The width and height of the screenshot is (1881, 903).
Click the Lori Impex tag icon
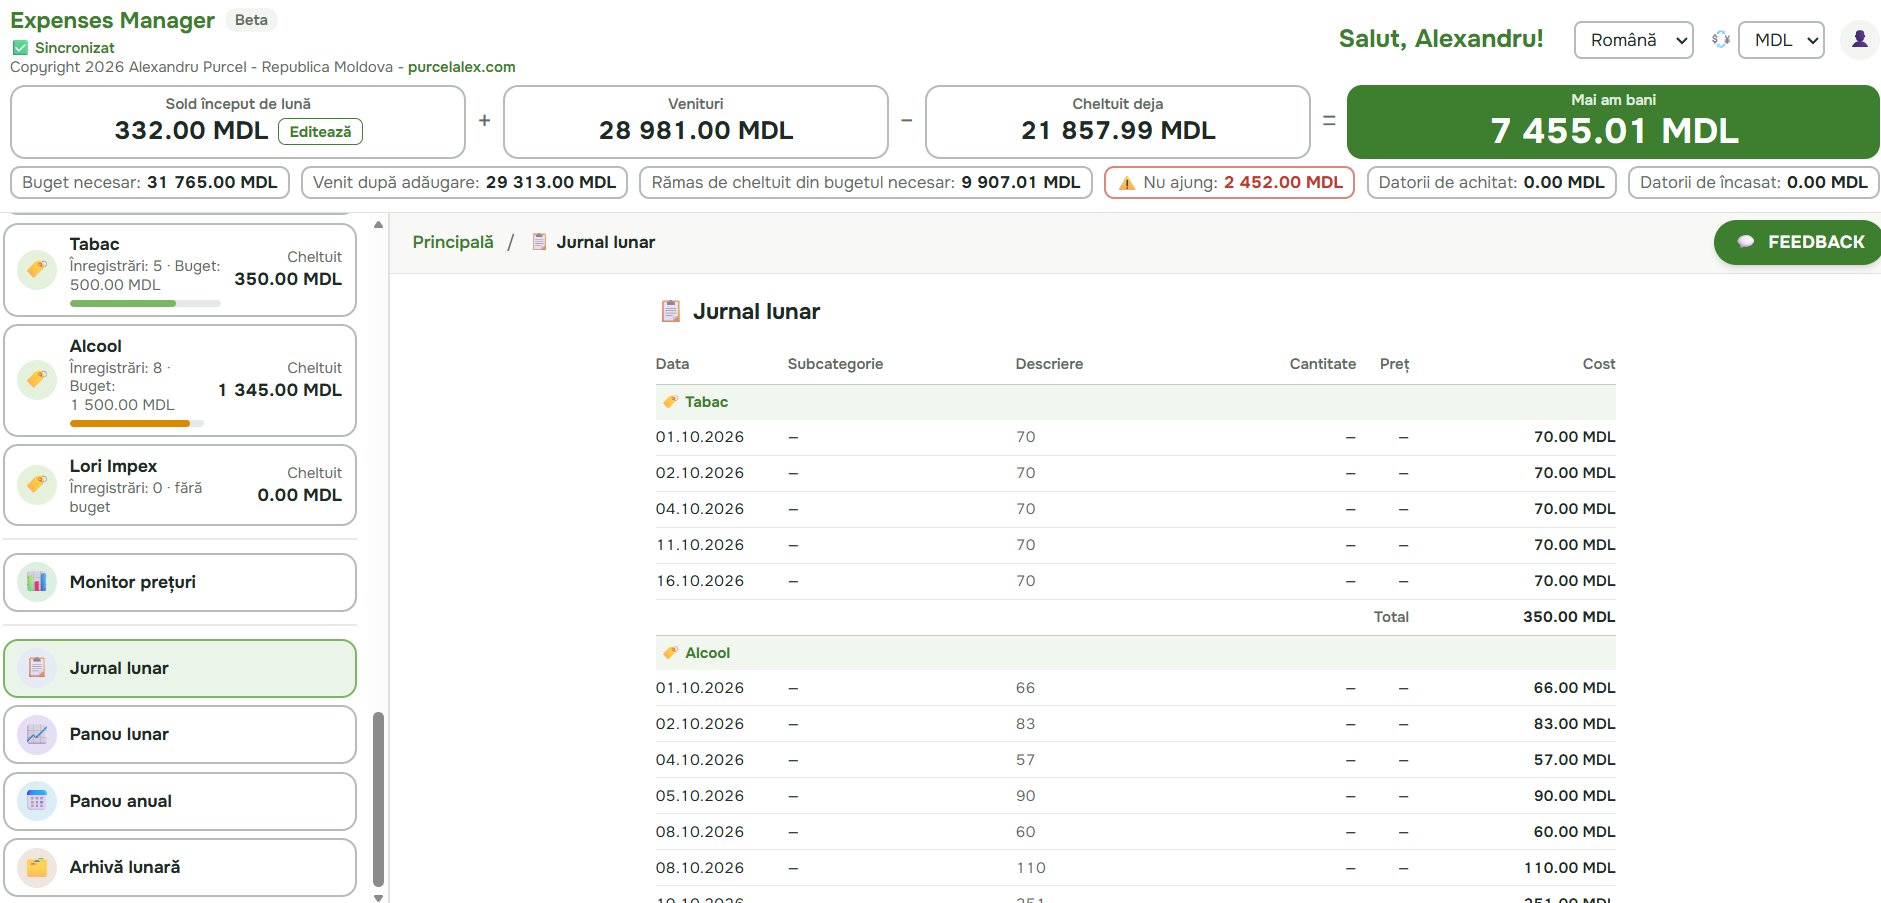(37, 485)
